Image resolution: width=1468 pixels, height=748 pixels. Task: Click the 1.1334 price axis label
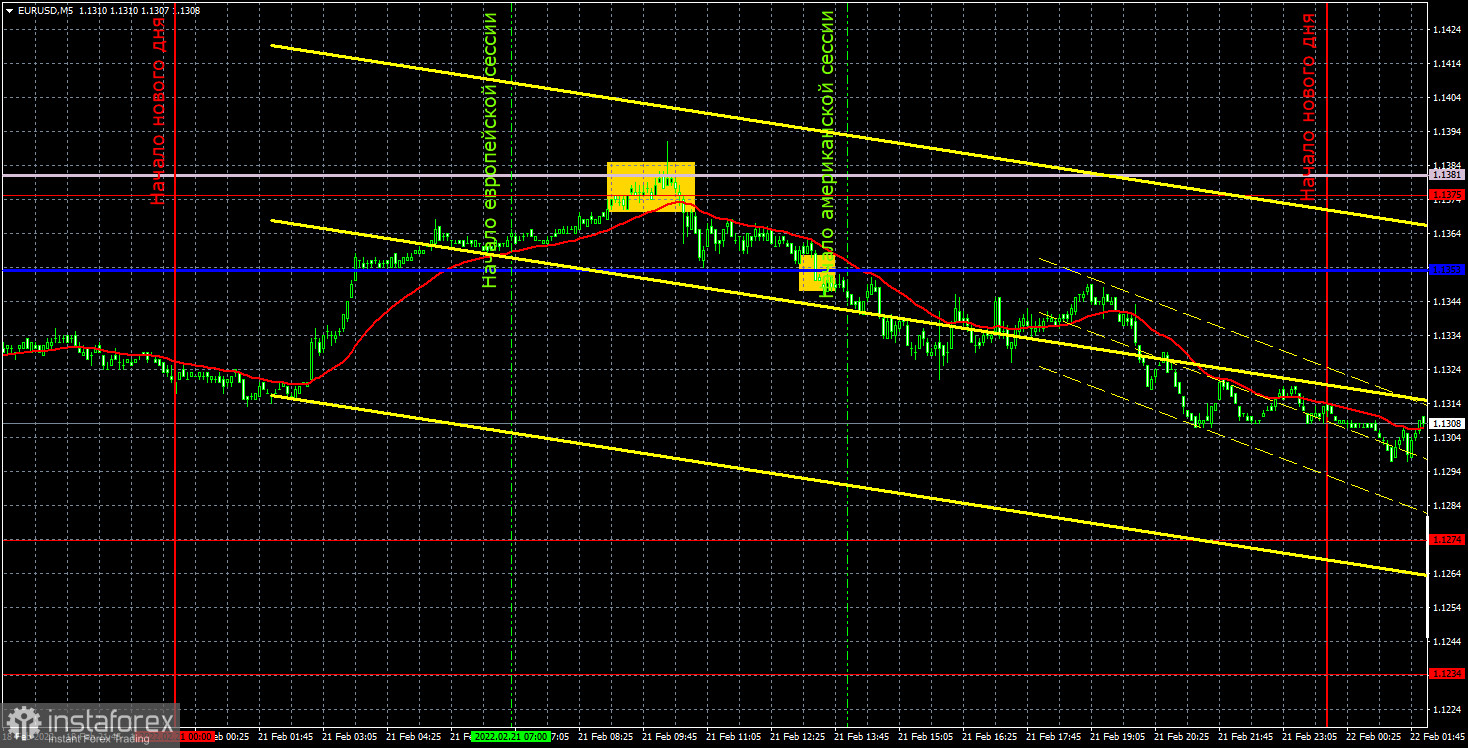(1447, 336)
